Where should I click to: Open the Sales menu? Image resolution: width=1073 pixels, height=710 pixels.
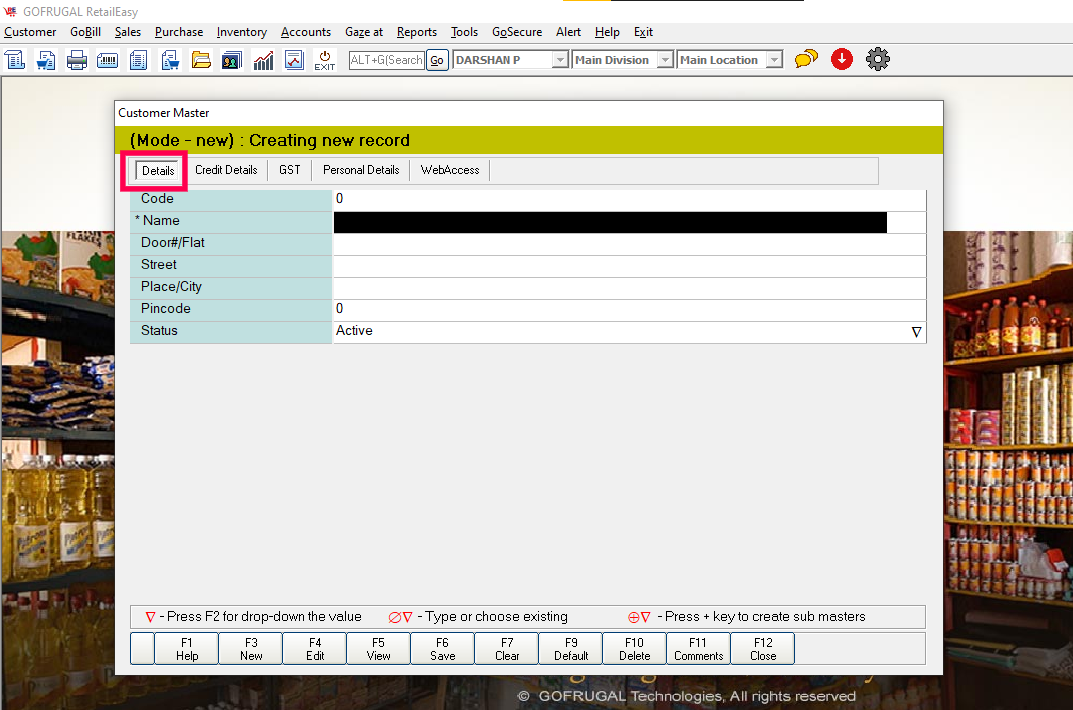point(128,32)
